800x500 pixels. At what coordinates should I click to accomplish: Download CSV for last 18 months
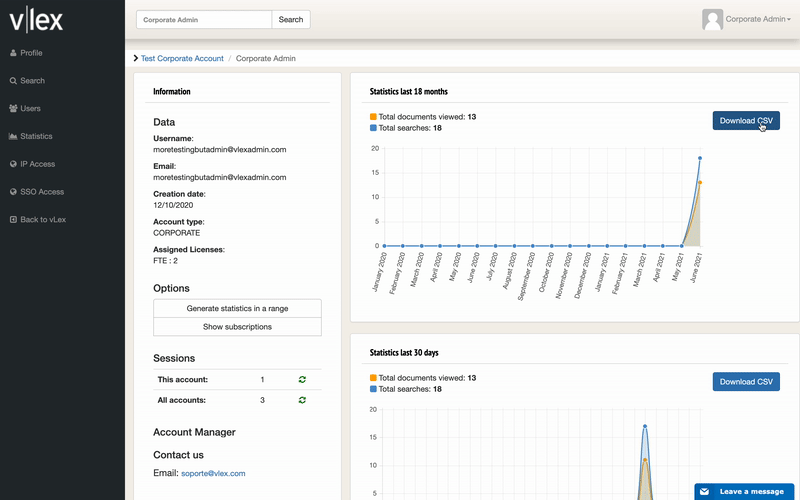(x=746, y=120)
